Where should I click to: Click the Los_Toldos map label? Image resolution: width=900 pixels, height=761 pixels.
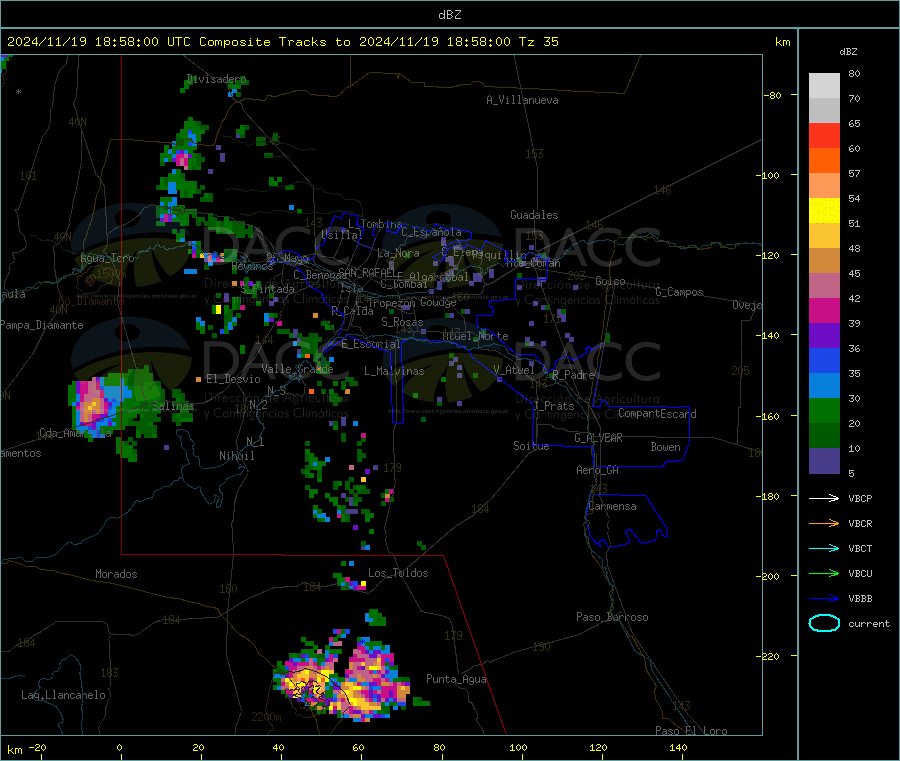398,573
